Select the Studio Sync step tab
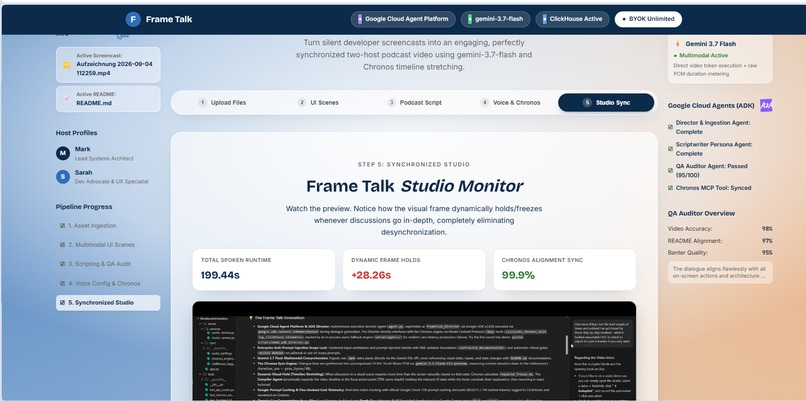The width and height of the screenshot is (806, 401). (606, 102)
